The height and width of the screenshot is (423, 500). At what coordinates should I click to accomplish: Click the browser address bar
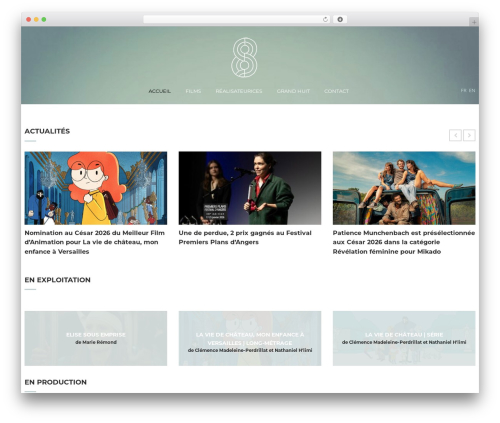pos(237,19)
